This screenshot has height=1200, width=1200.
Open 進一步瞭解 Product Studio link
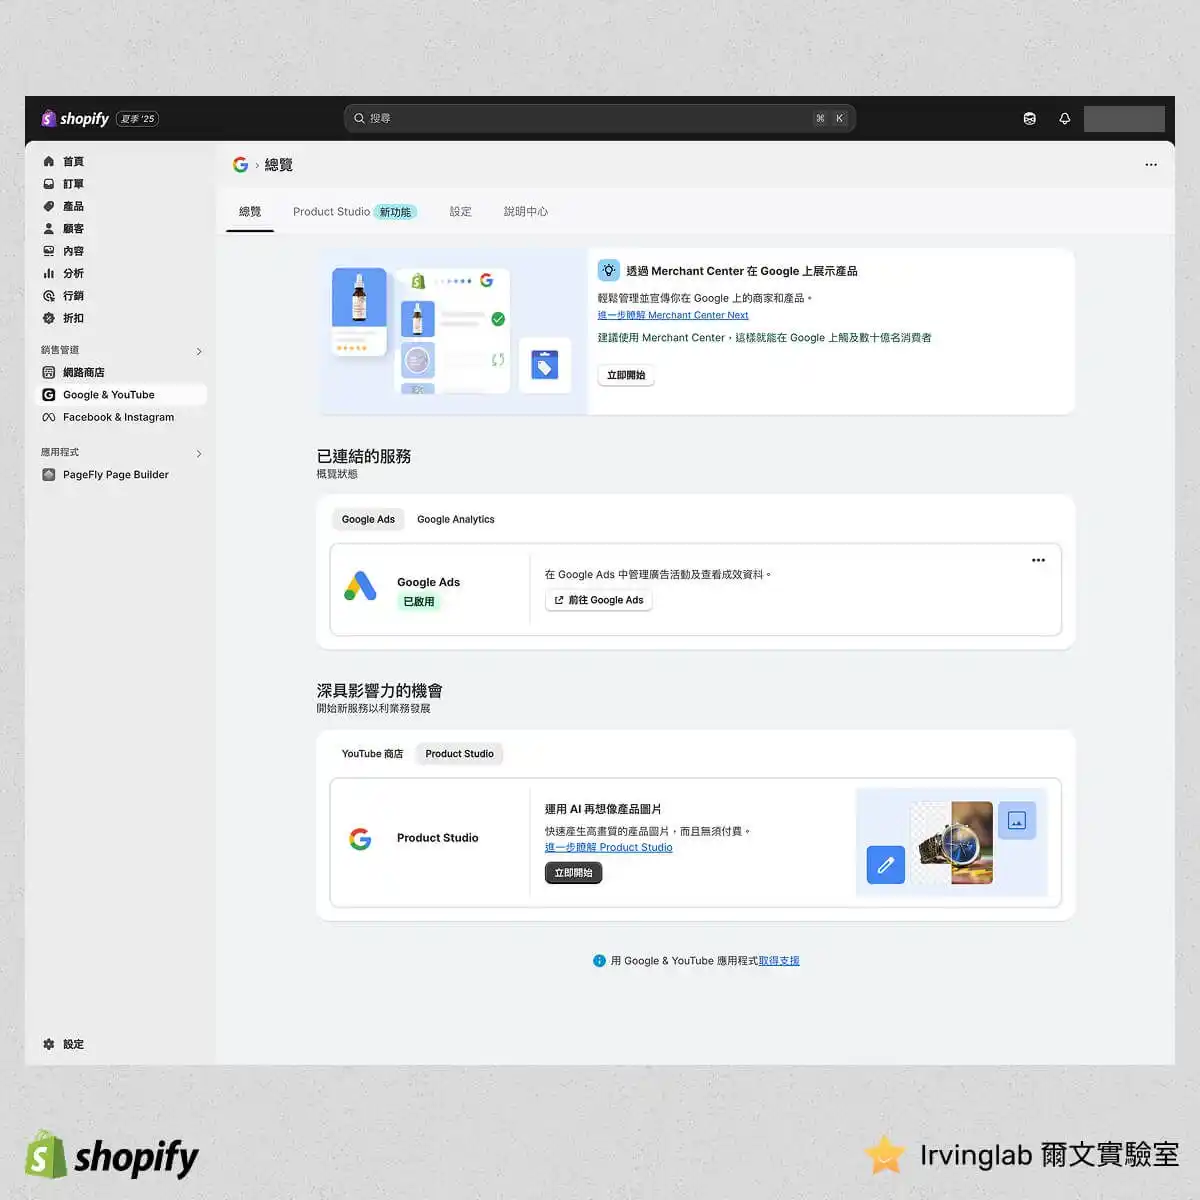pos(609,847)
